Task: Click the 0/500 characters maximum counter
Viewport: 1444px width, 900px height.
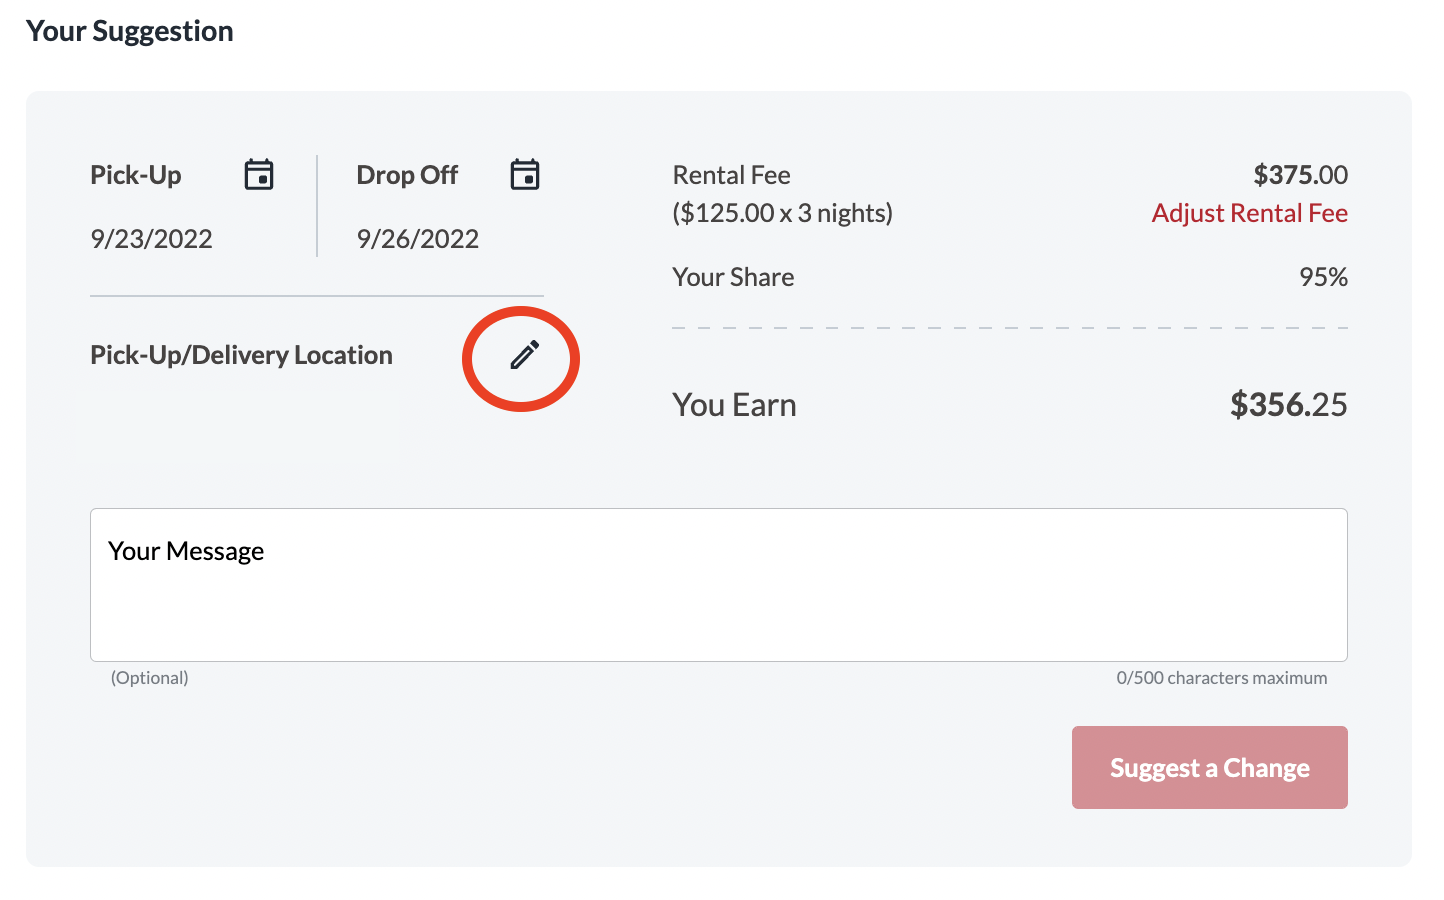Action: 1222,678
